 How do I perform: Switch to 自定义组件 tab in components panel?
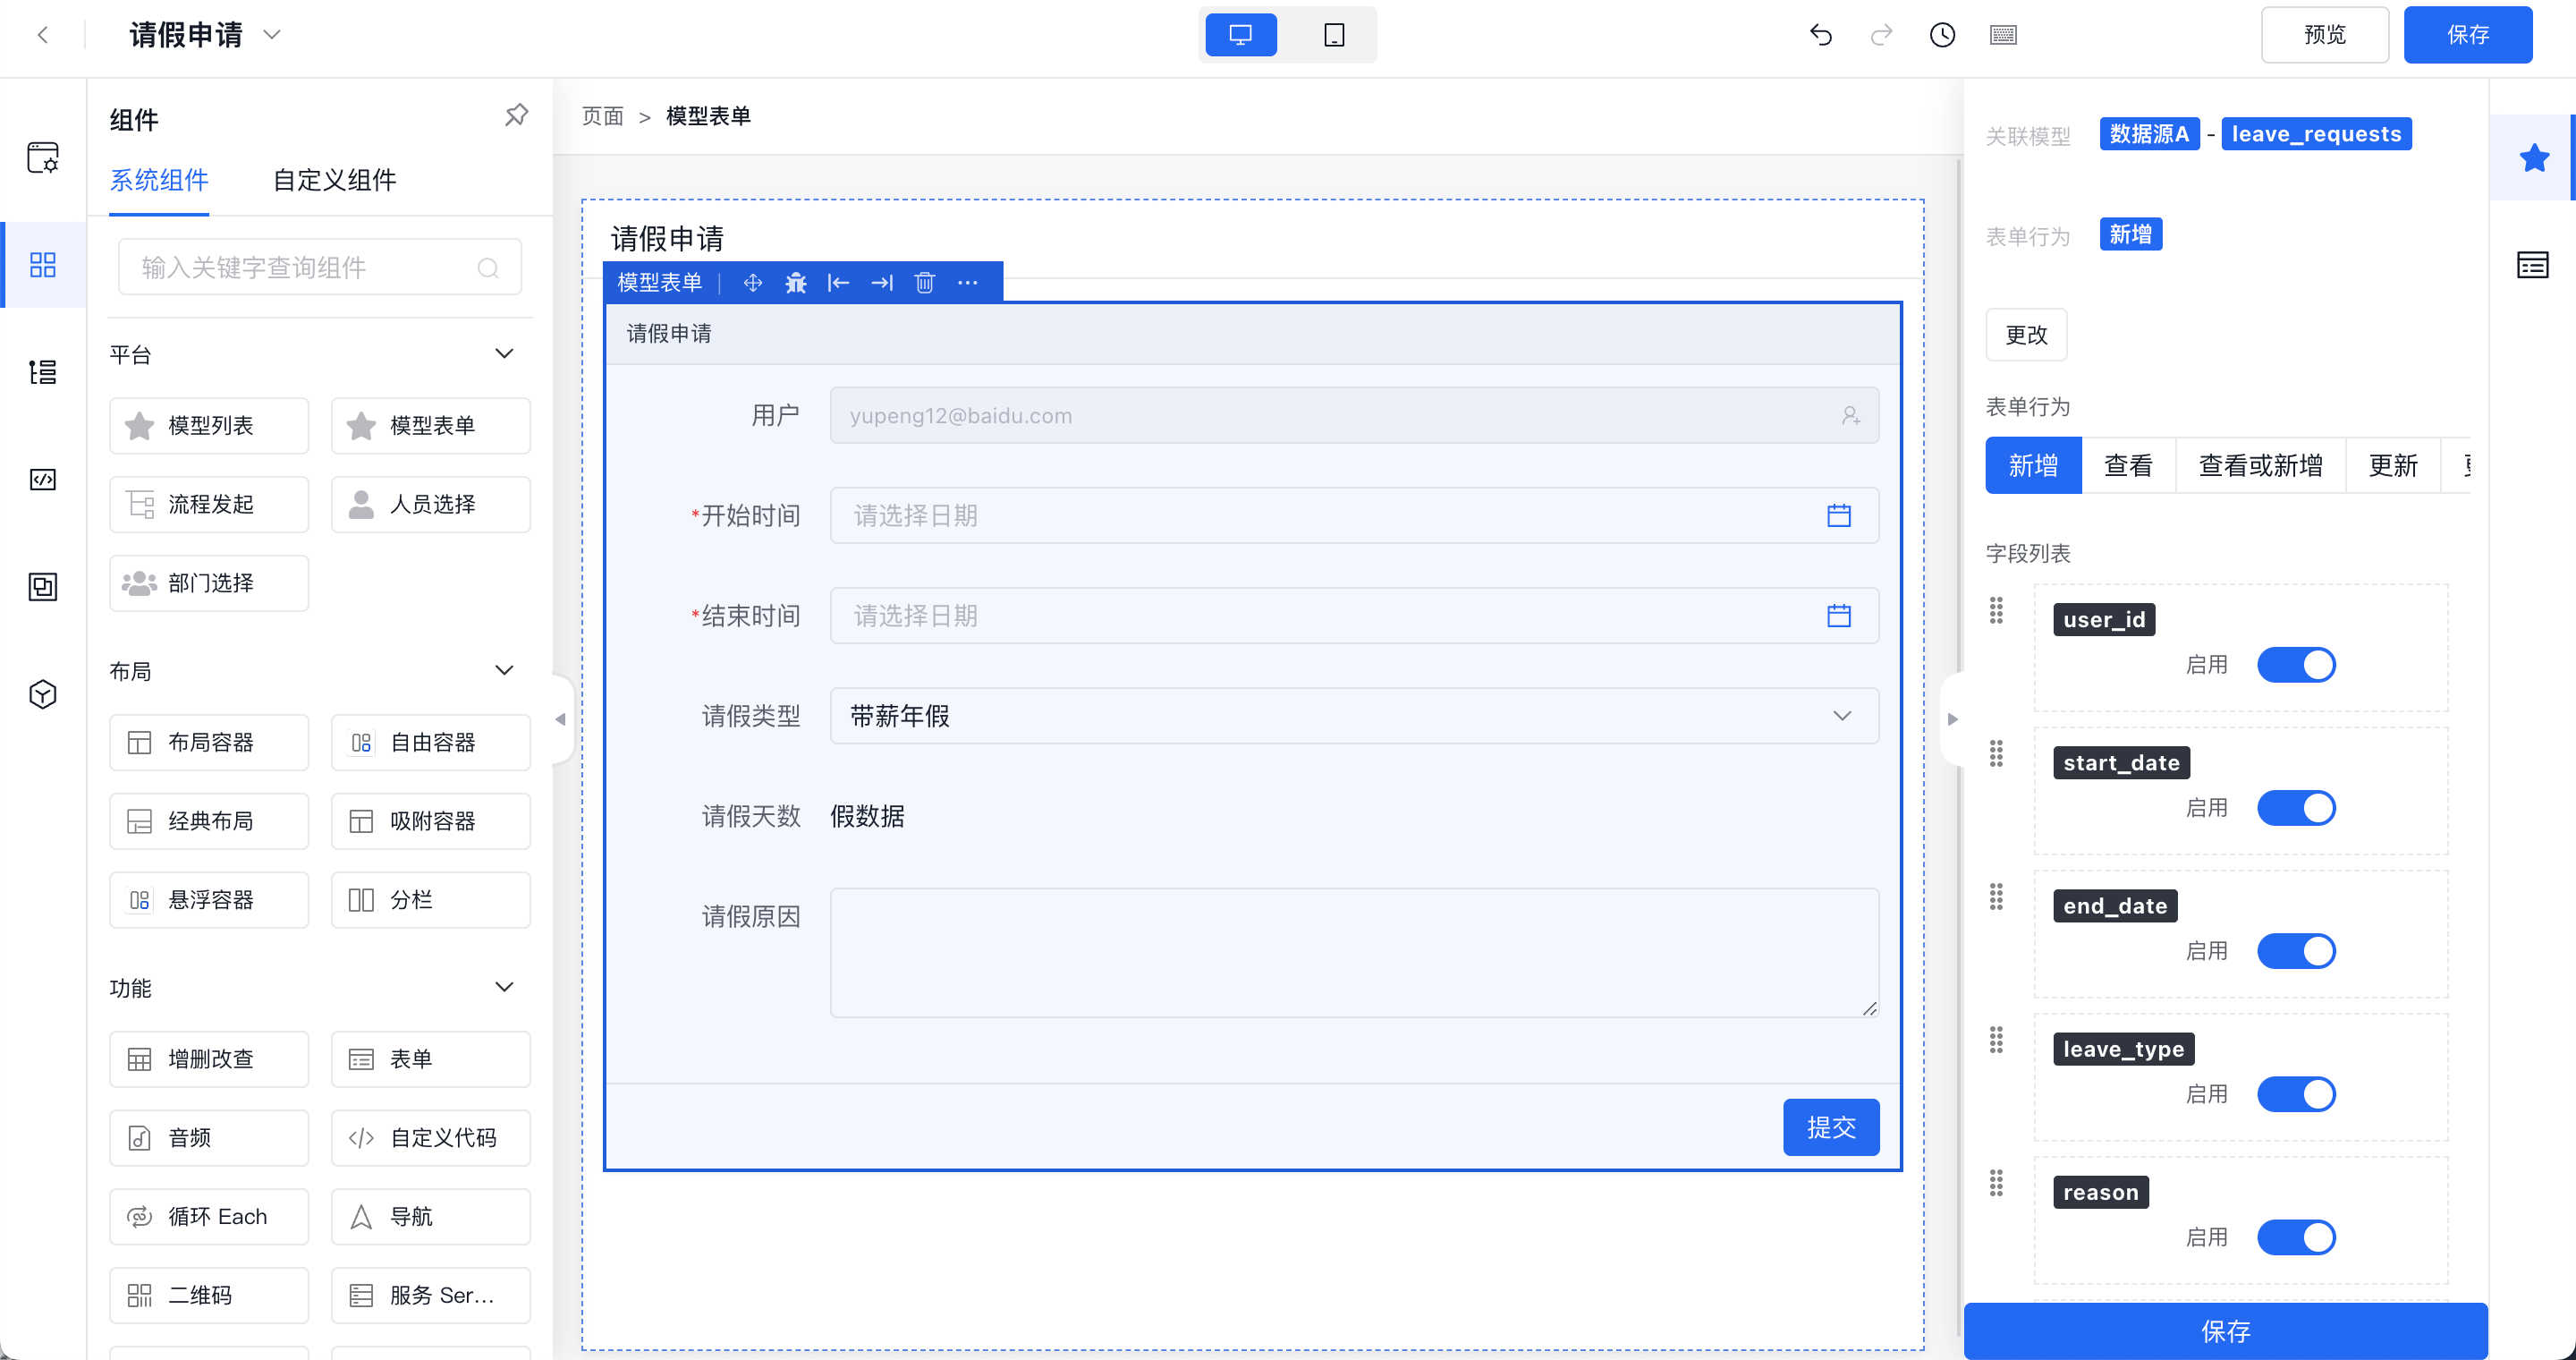pos(334,179)
